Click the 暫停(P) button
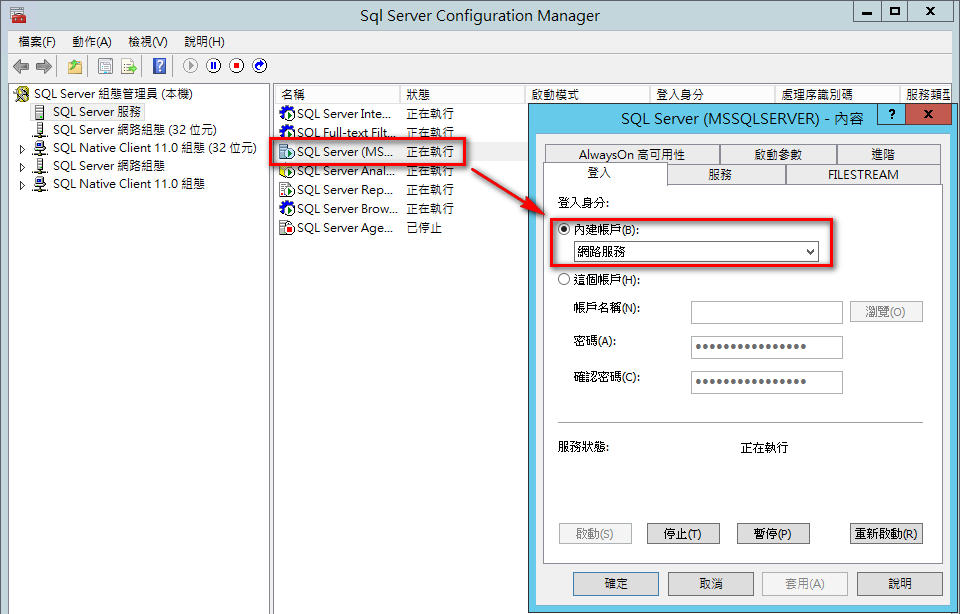Screen dimensions: 960x614 tap(773, 533)
